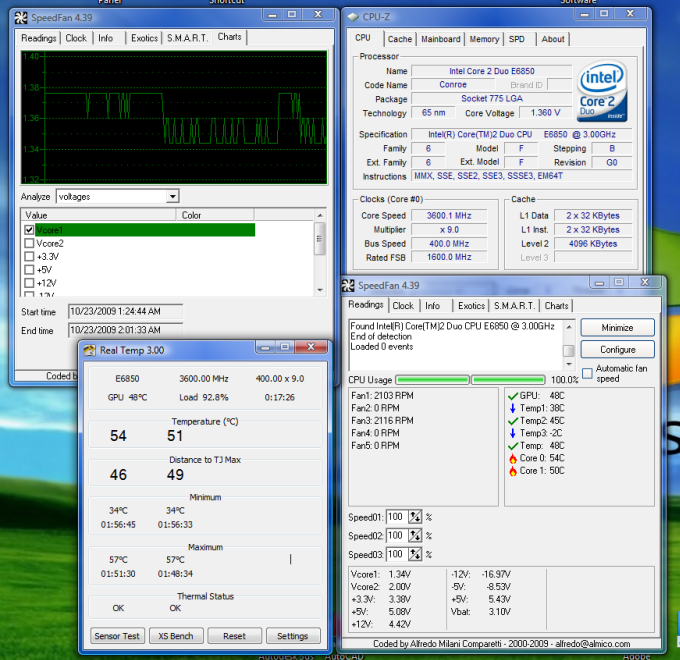Screen dimensions: 680x660
Task: Click Found Intel Core2 Duo log line
Action: 452,326
